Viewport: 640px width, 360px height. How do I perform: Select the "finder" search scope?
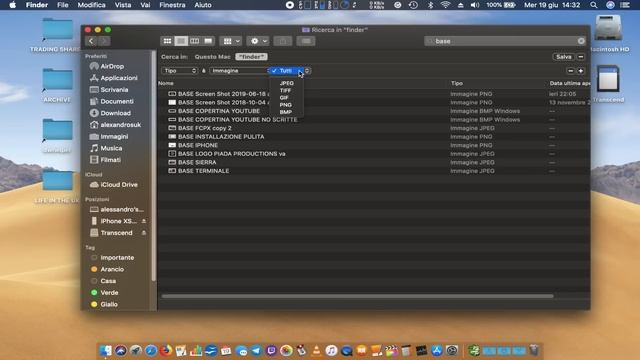tap(251, 57)
